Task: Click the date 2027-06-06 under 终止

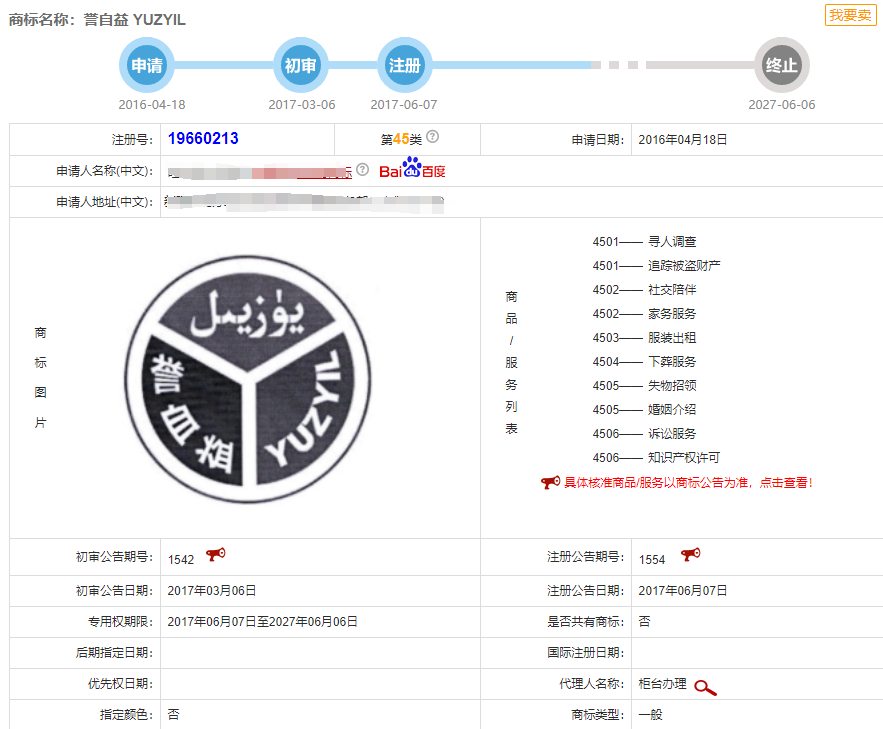Action: tap(782, 105)
